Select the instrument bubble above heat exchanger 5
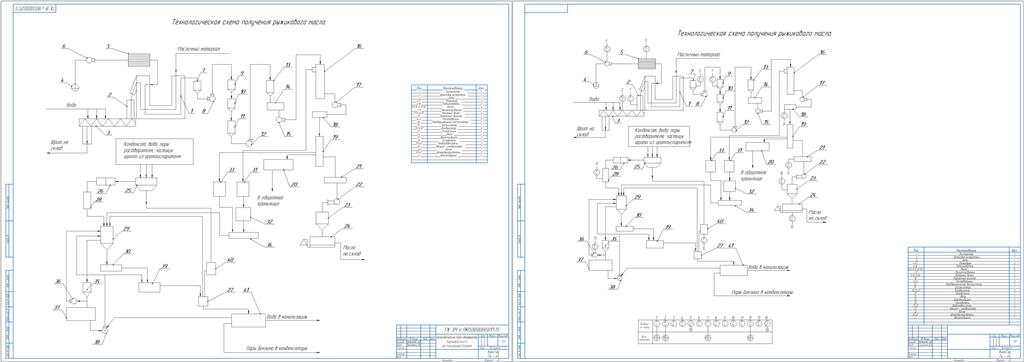The image size is (1024, 362). coord(645,47)
